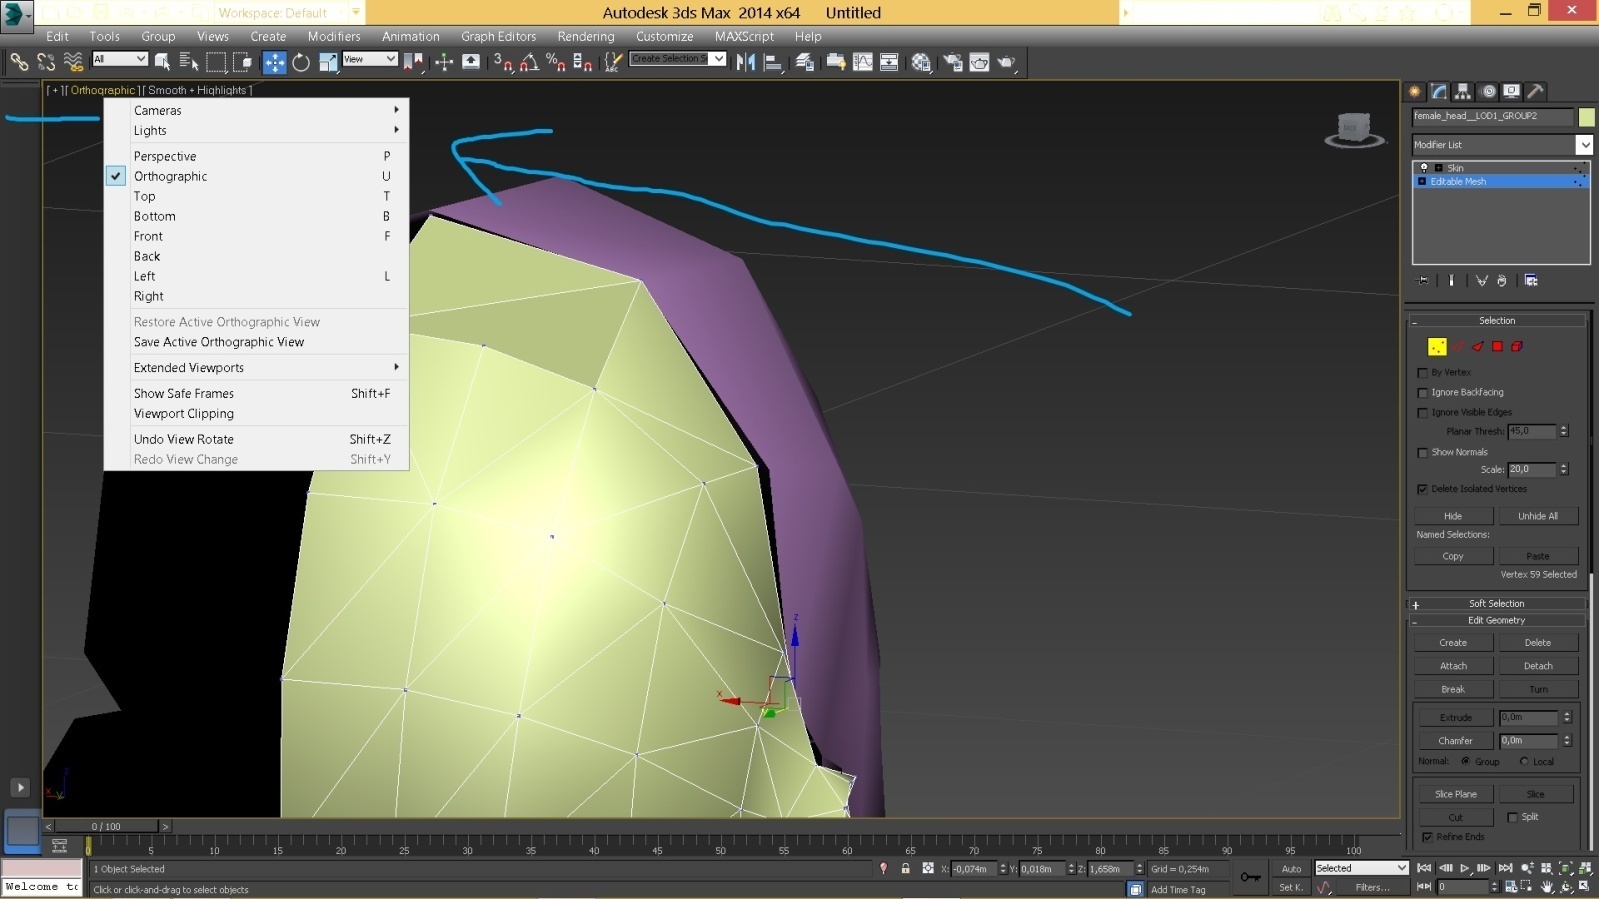The image size is (1599, 899).
Task: Open selection filter All dropdown
Action: (120, 59)
